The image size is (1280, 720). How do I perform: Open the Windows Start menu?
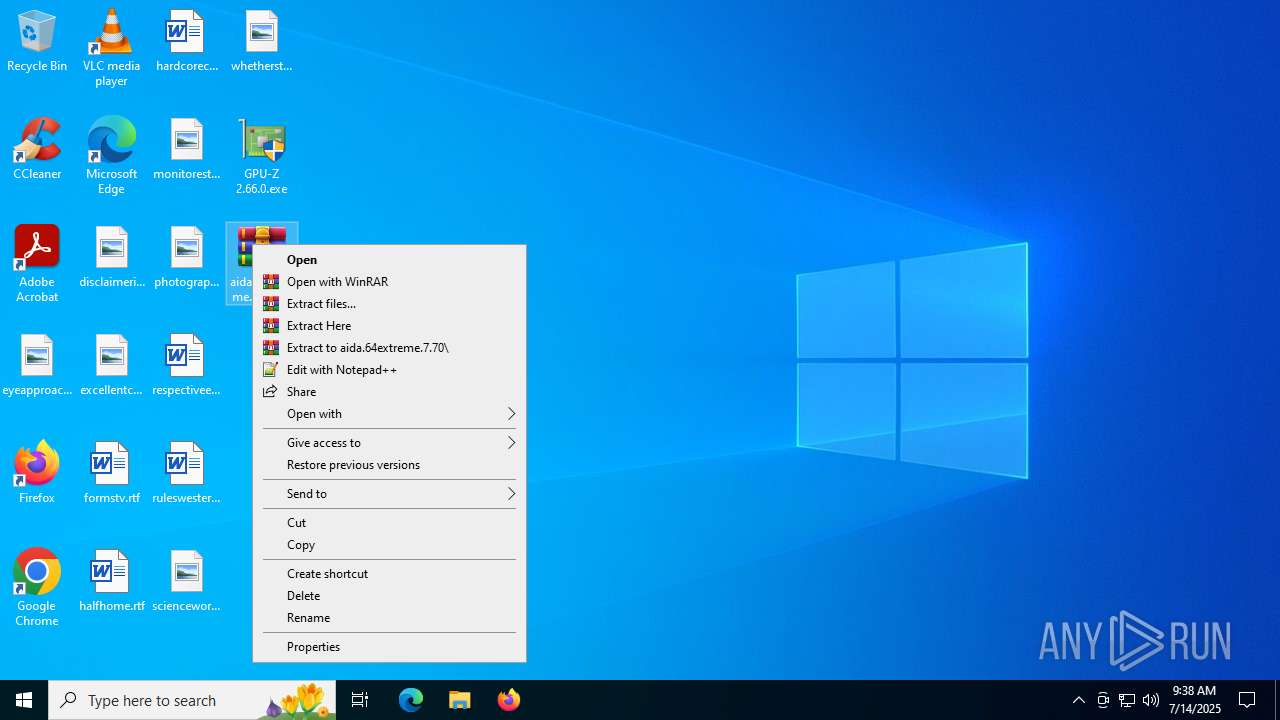24,700
